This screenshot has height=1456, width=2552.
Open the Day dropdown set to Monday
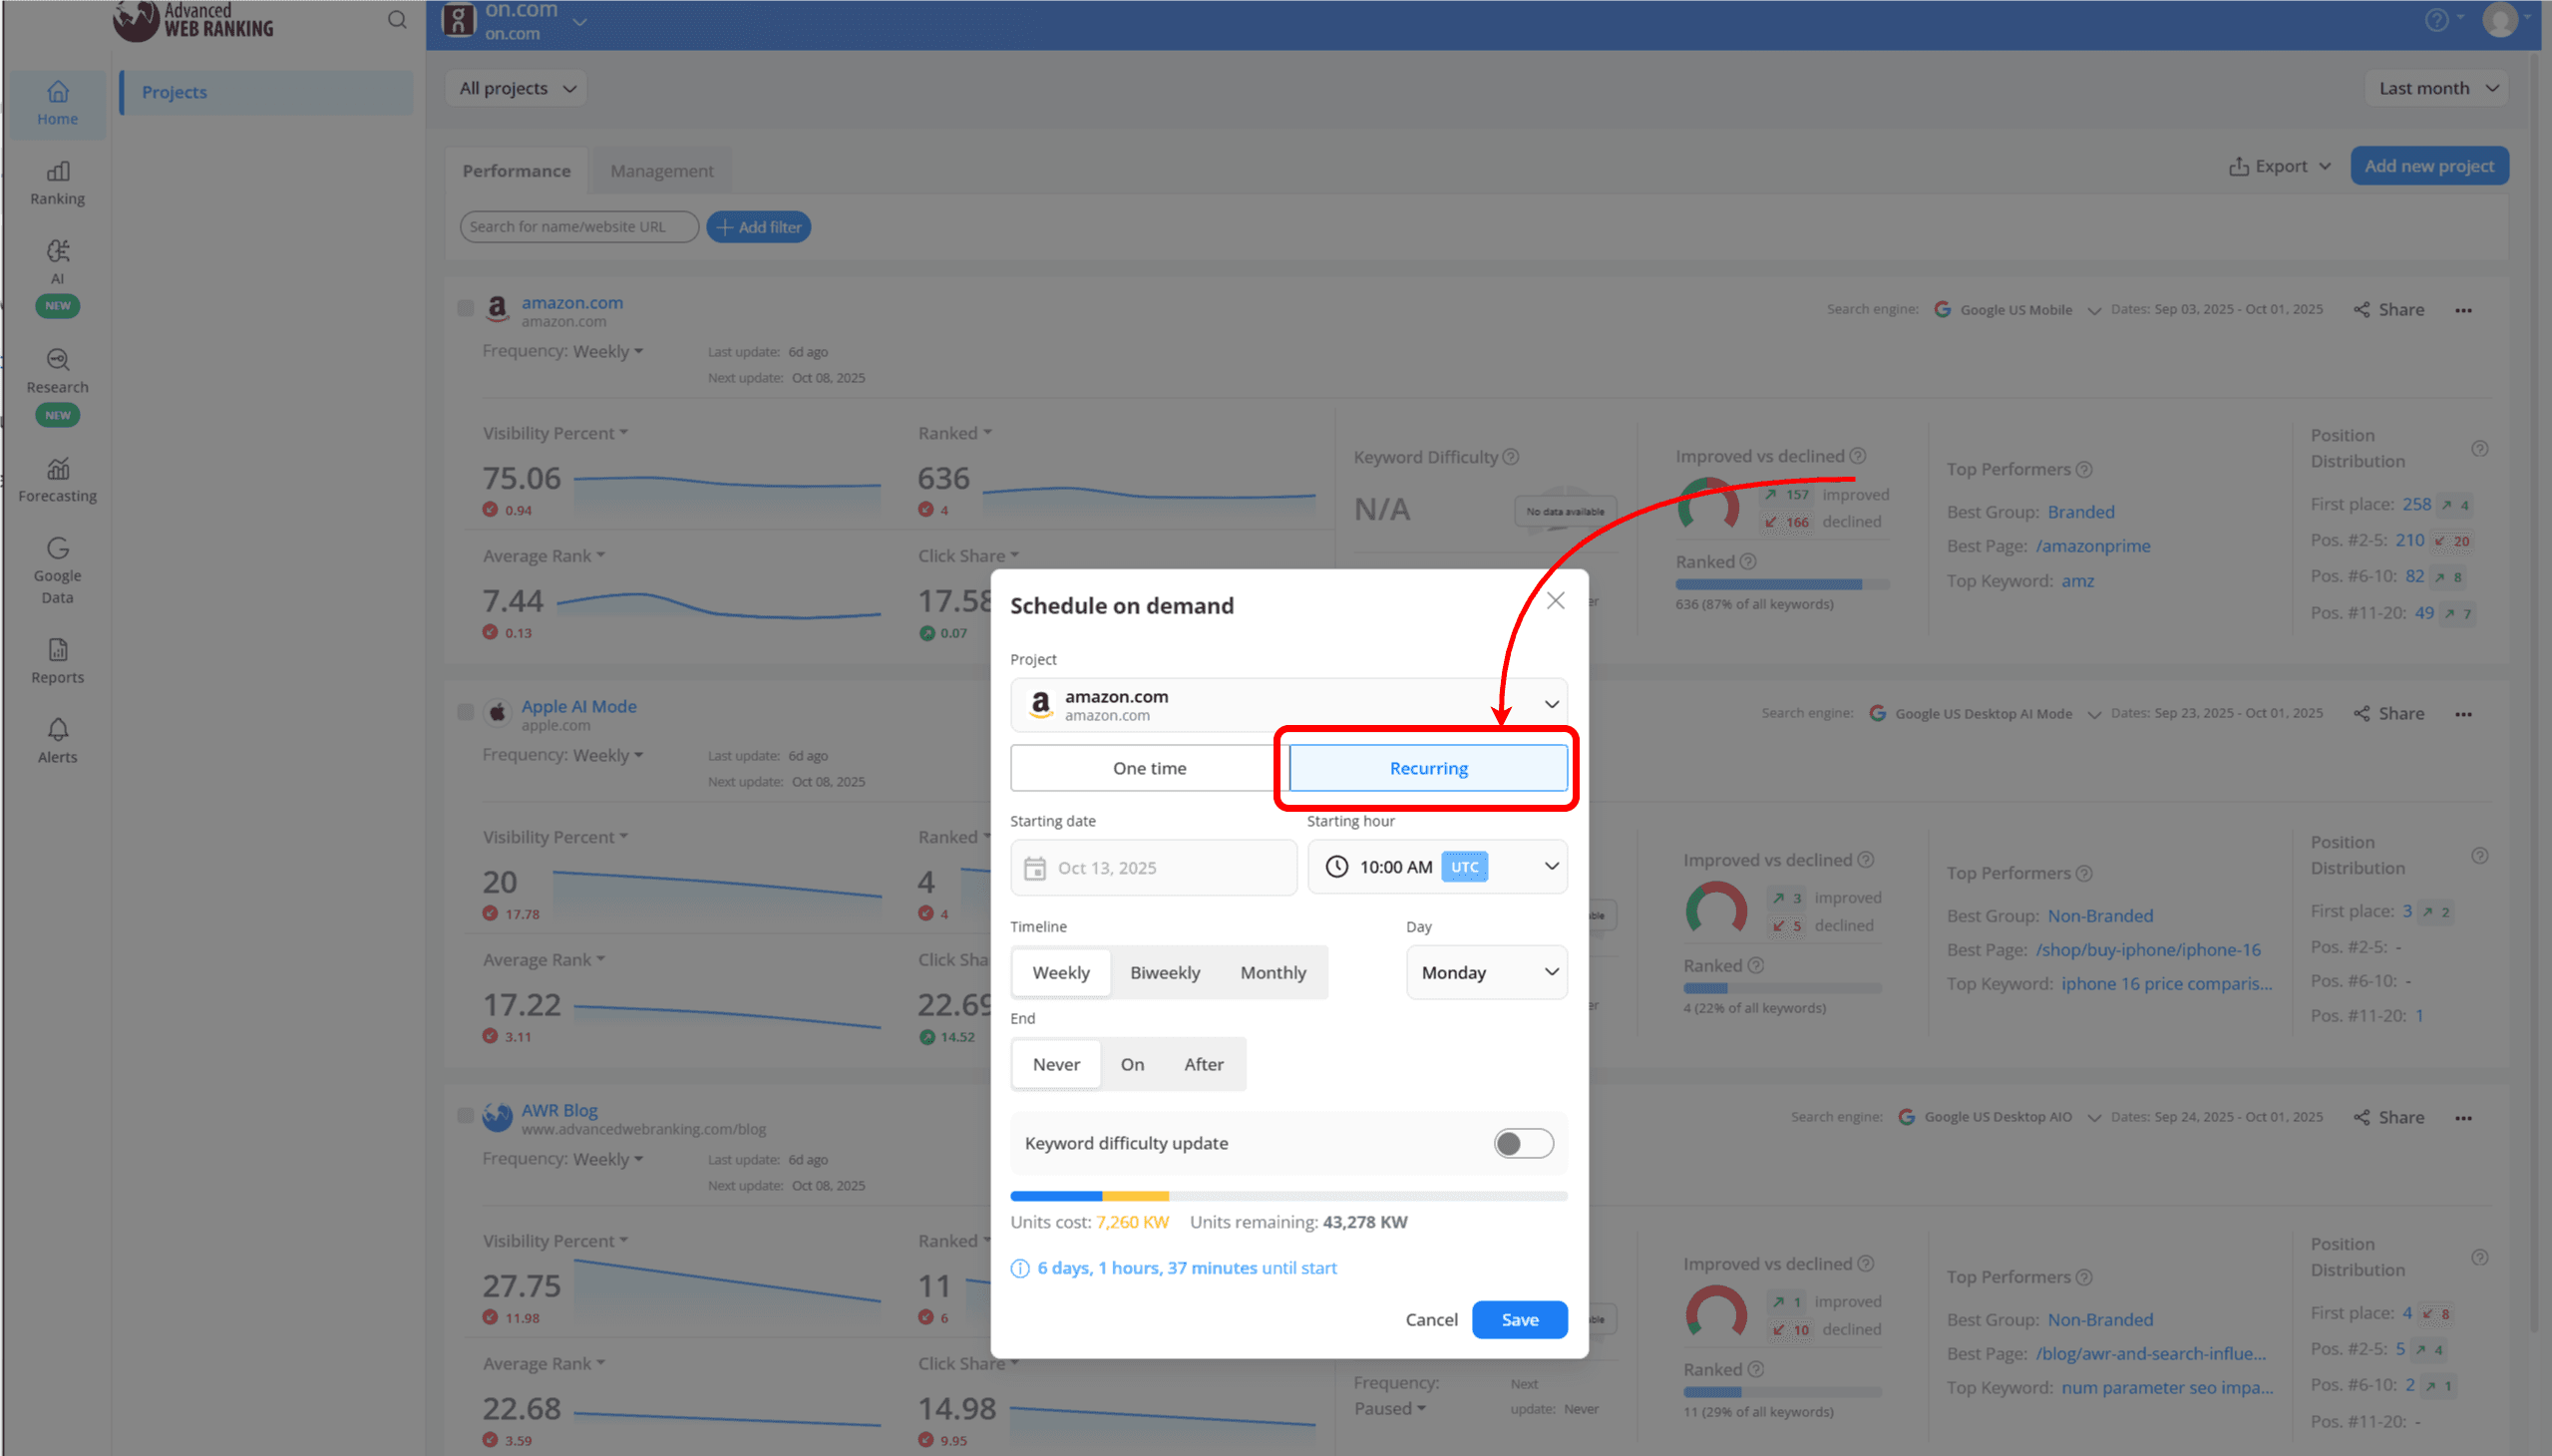pyautogui.click(x=1486, y=972)
